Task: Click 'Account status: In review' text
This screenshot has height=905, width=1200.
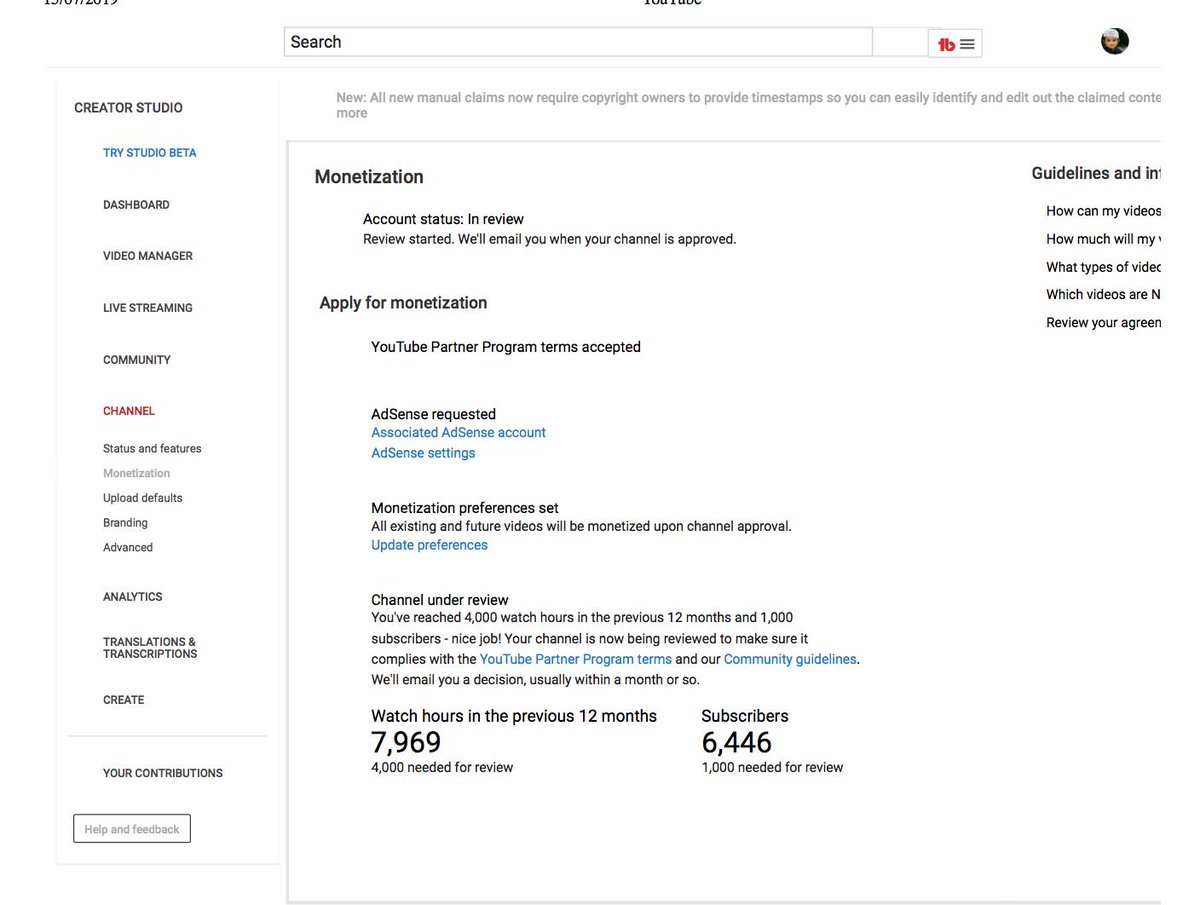Action: pyautogui.click(x=443, y=219)
